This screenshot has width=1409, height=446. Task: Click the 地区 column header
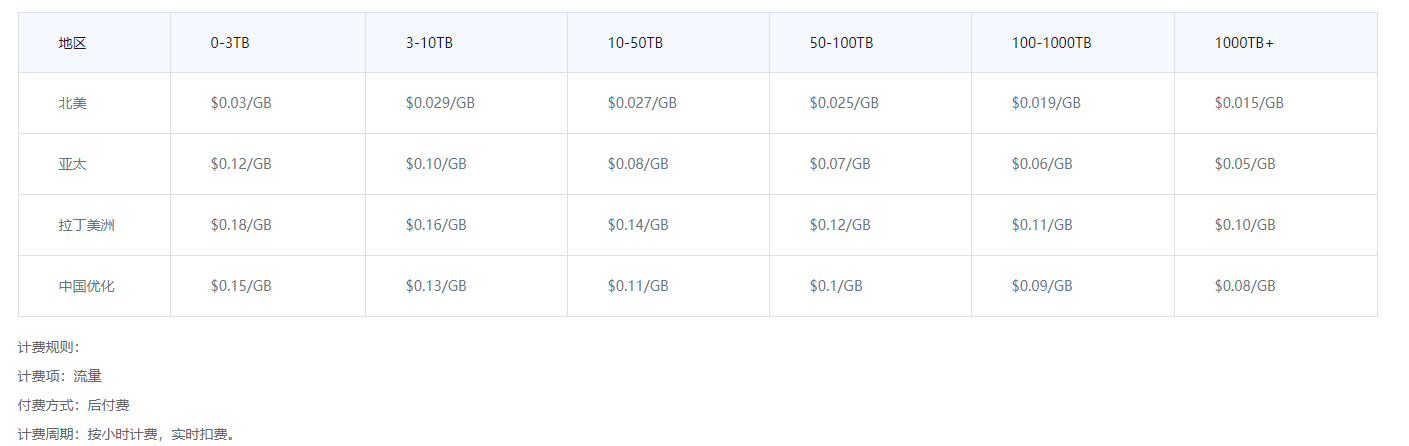(x=72, y=43)
